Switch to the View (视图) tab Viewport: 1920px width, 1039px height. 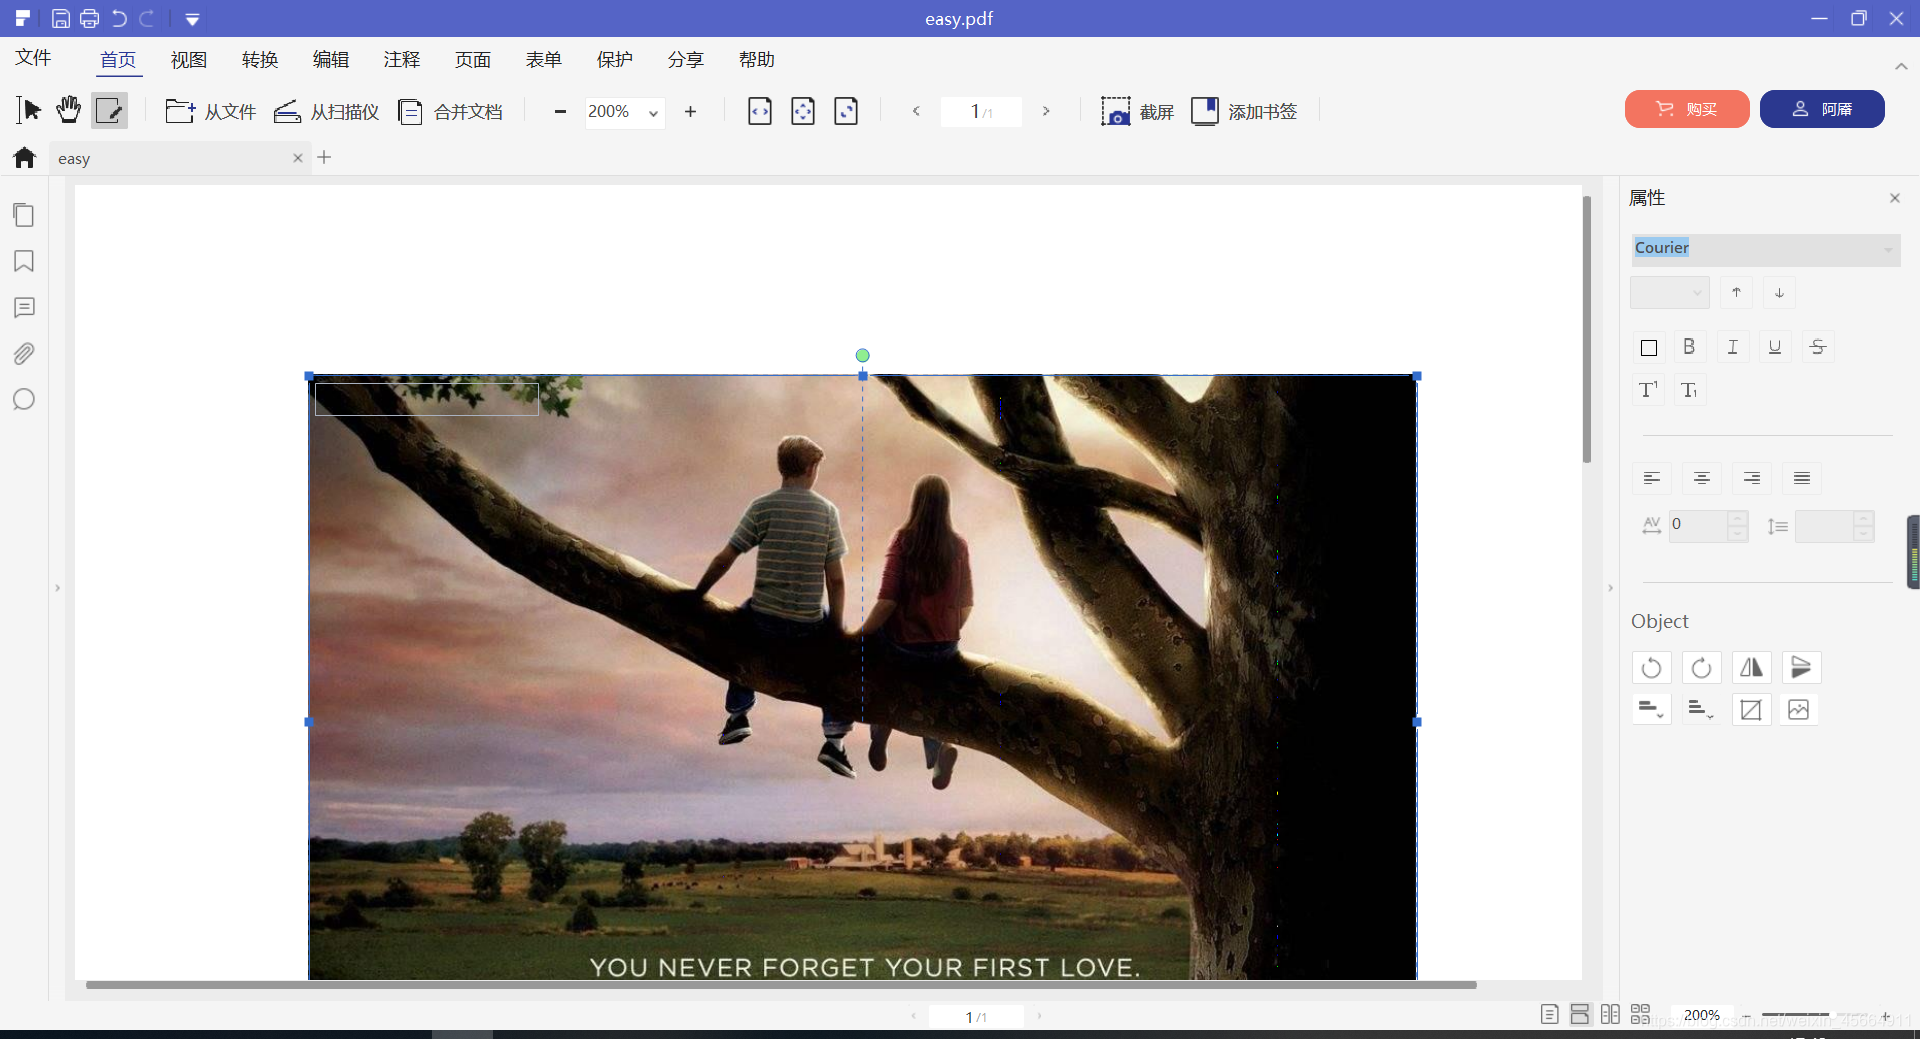click(x=189, y=60)
